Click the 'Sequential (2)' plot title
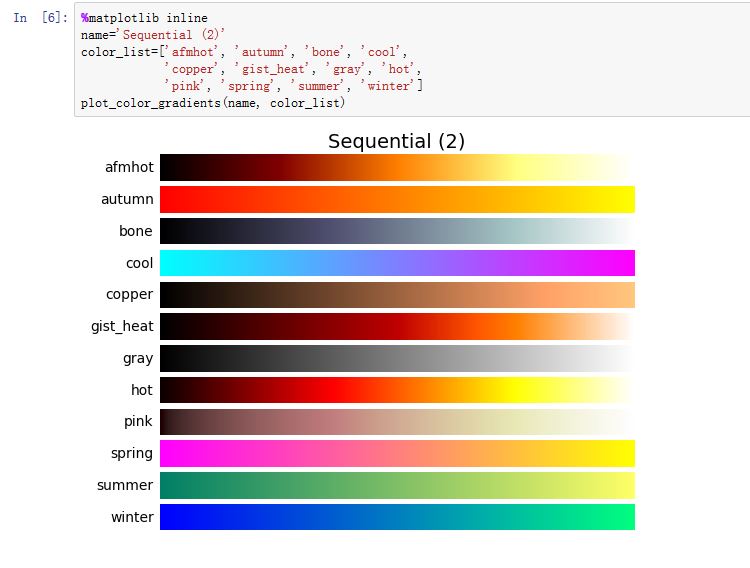This screenshot has height=568, width=750. 396,141
